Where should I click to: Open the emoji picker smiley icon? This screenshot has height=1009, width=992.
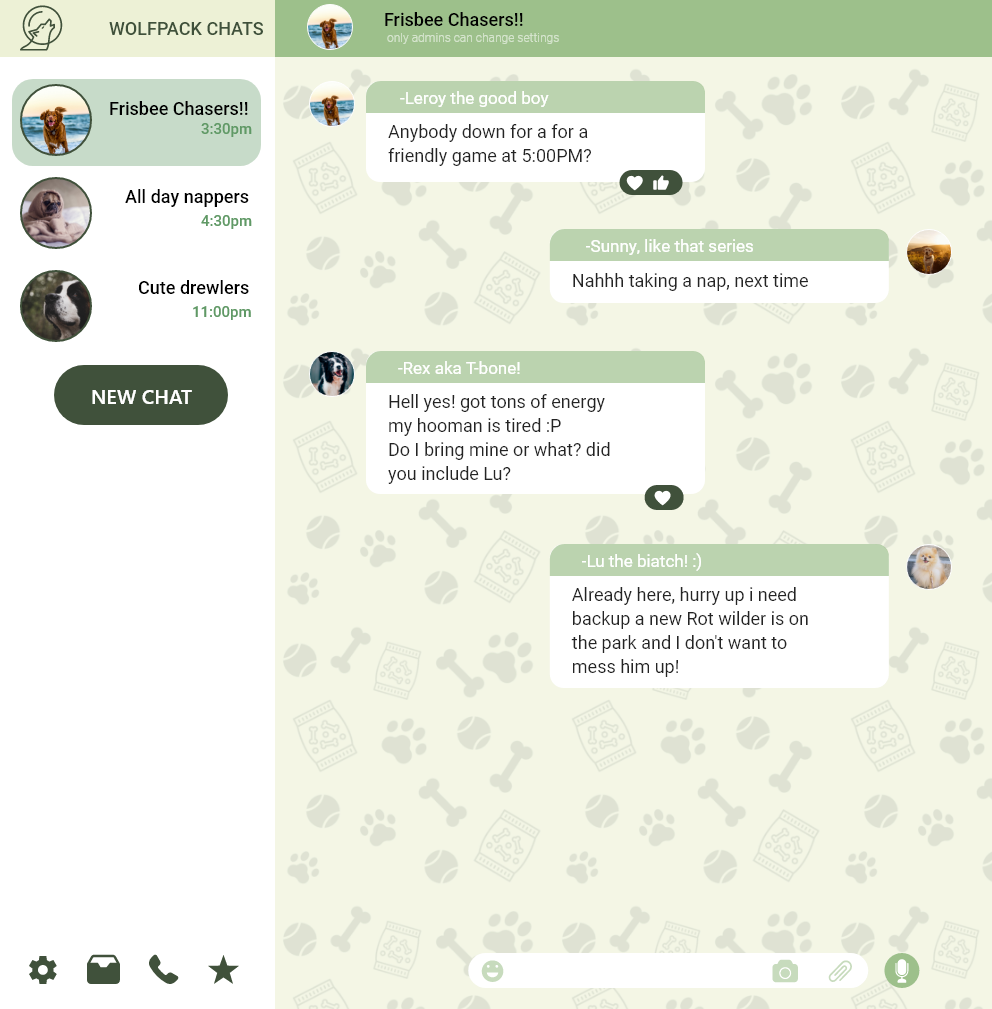(x=493, y=971)
